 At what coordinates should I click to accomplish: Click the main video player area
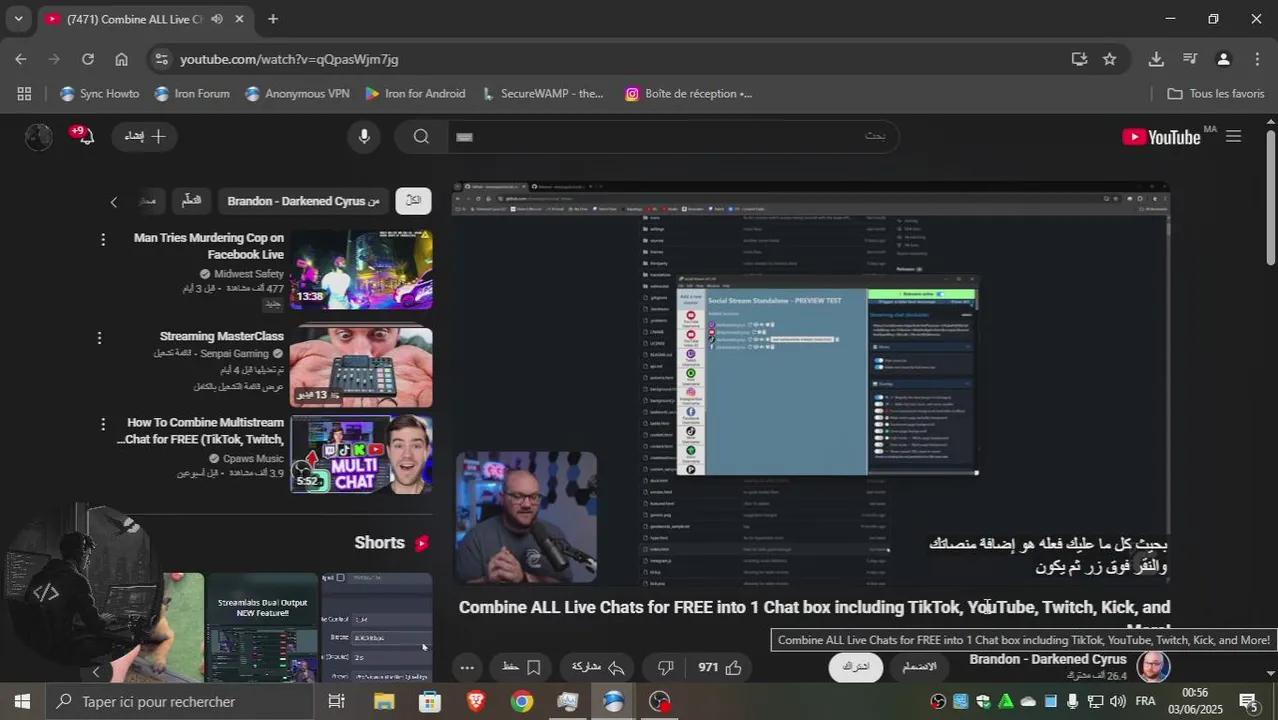[x=811, y=383]
